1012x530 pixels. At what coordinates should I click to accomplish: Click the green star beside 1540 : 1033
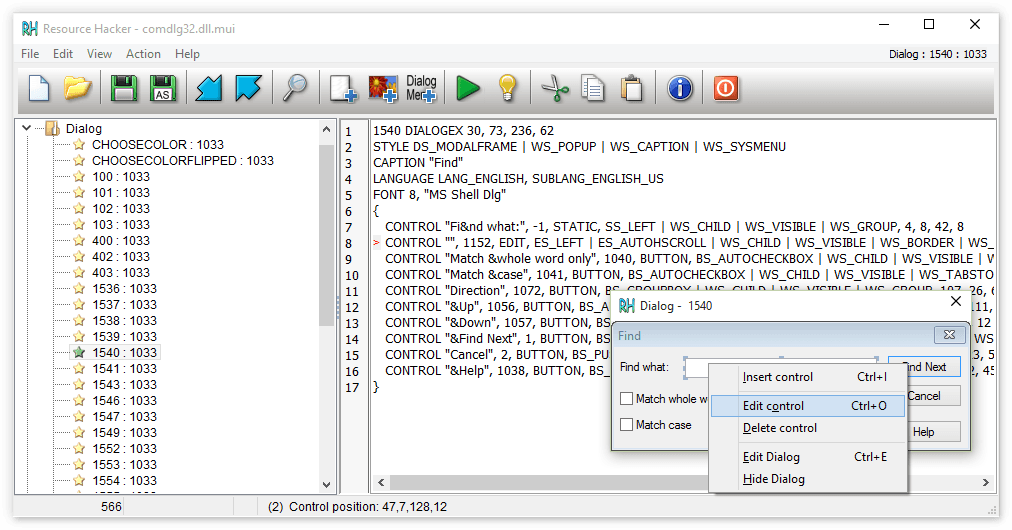[x=79, y=352]
